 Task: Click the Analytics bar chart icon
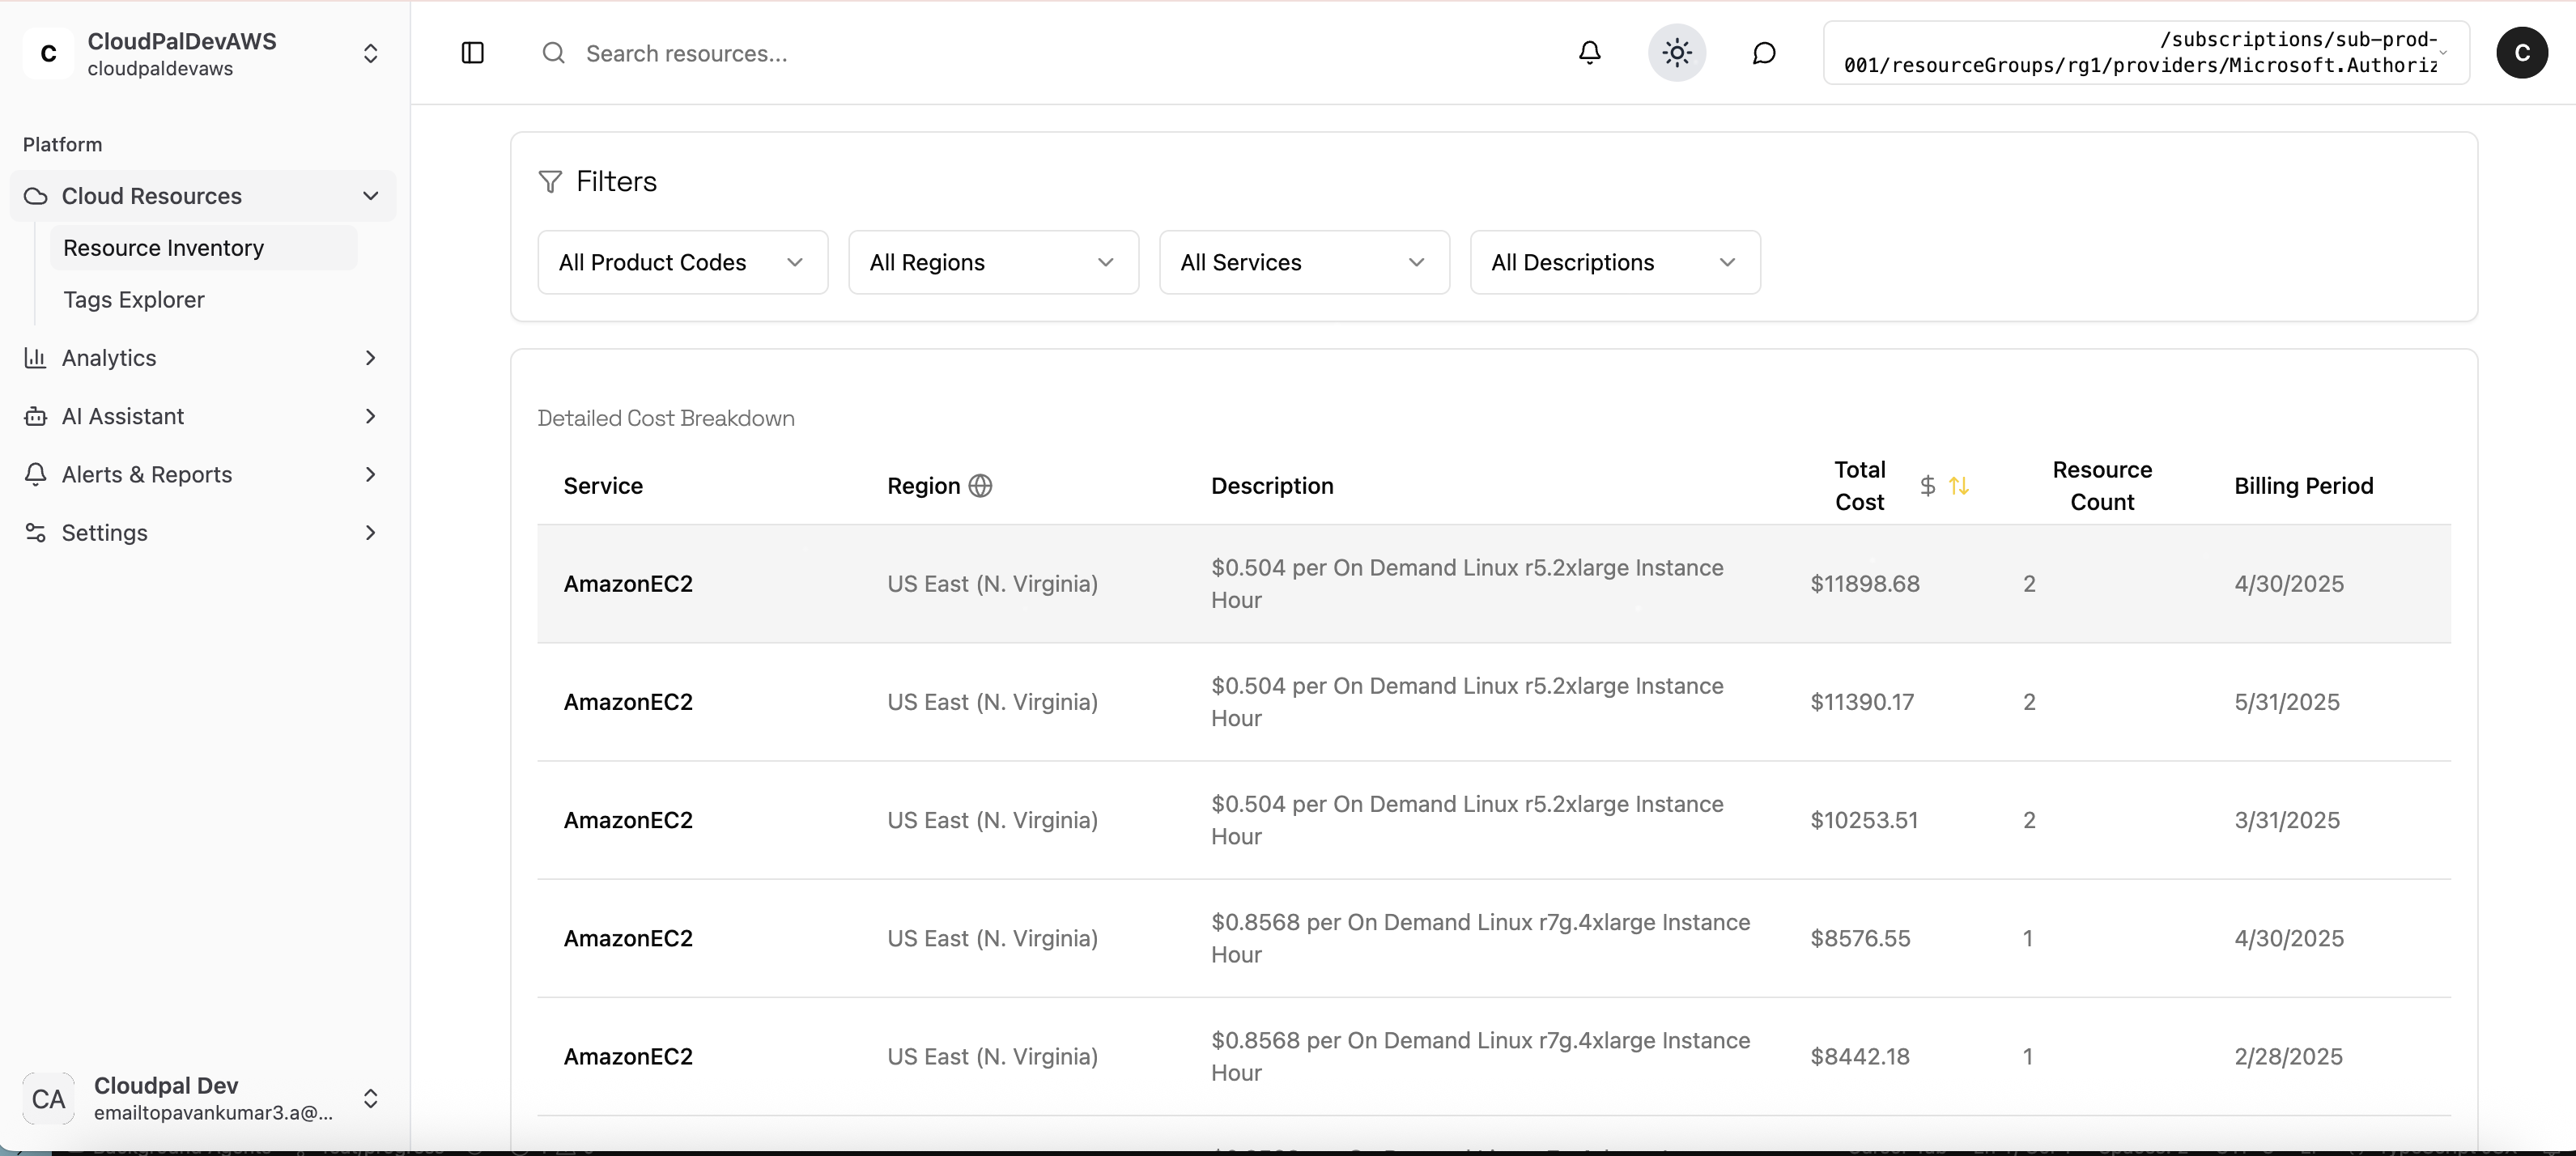(36, 358)
